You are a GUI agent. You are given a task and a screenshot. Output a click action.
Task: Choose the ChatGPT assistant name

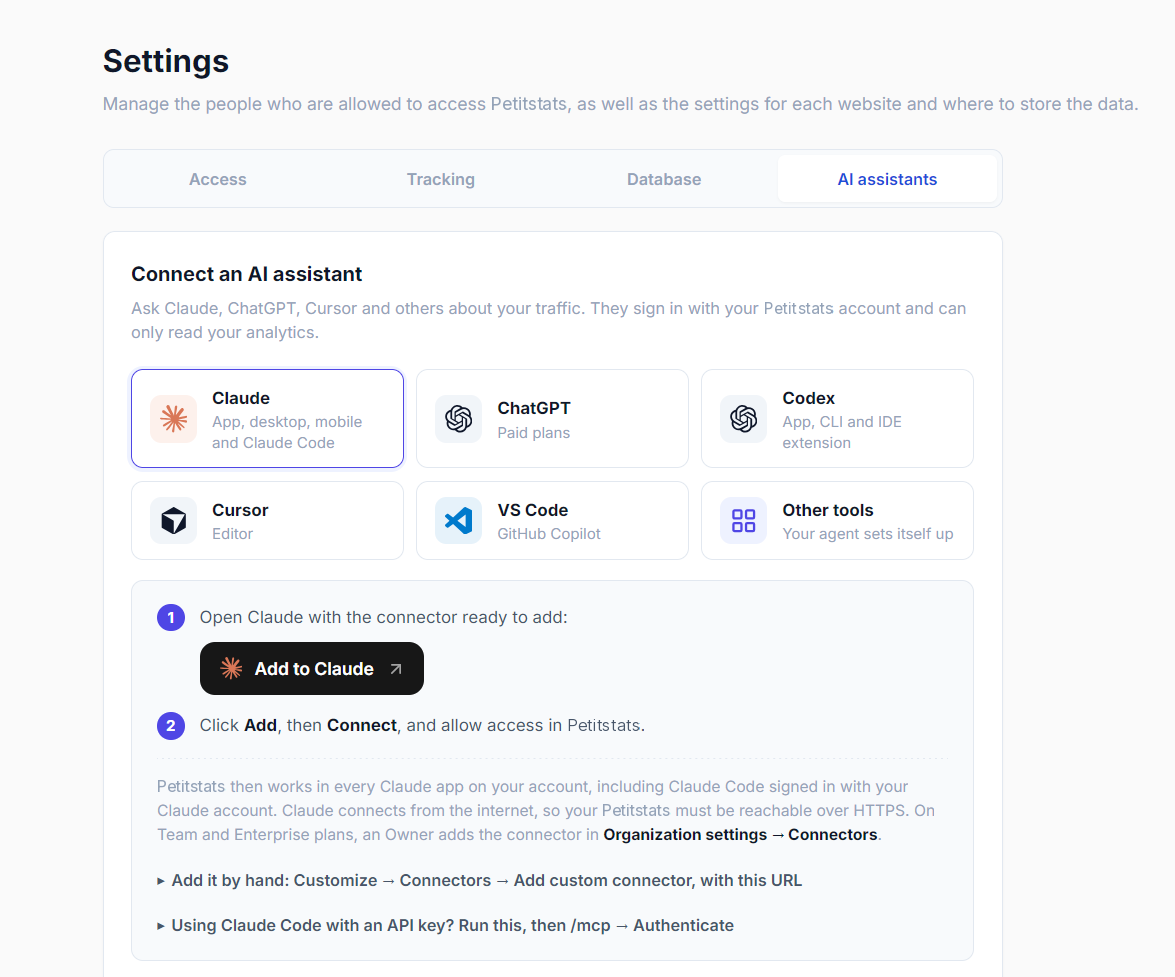click(x=534, y=408)
